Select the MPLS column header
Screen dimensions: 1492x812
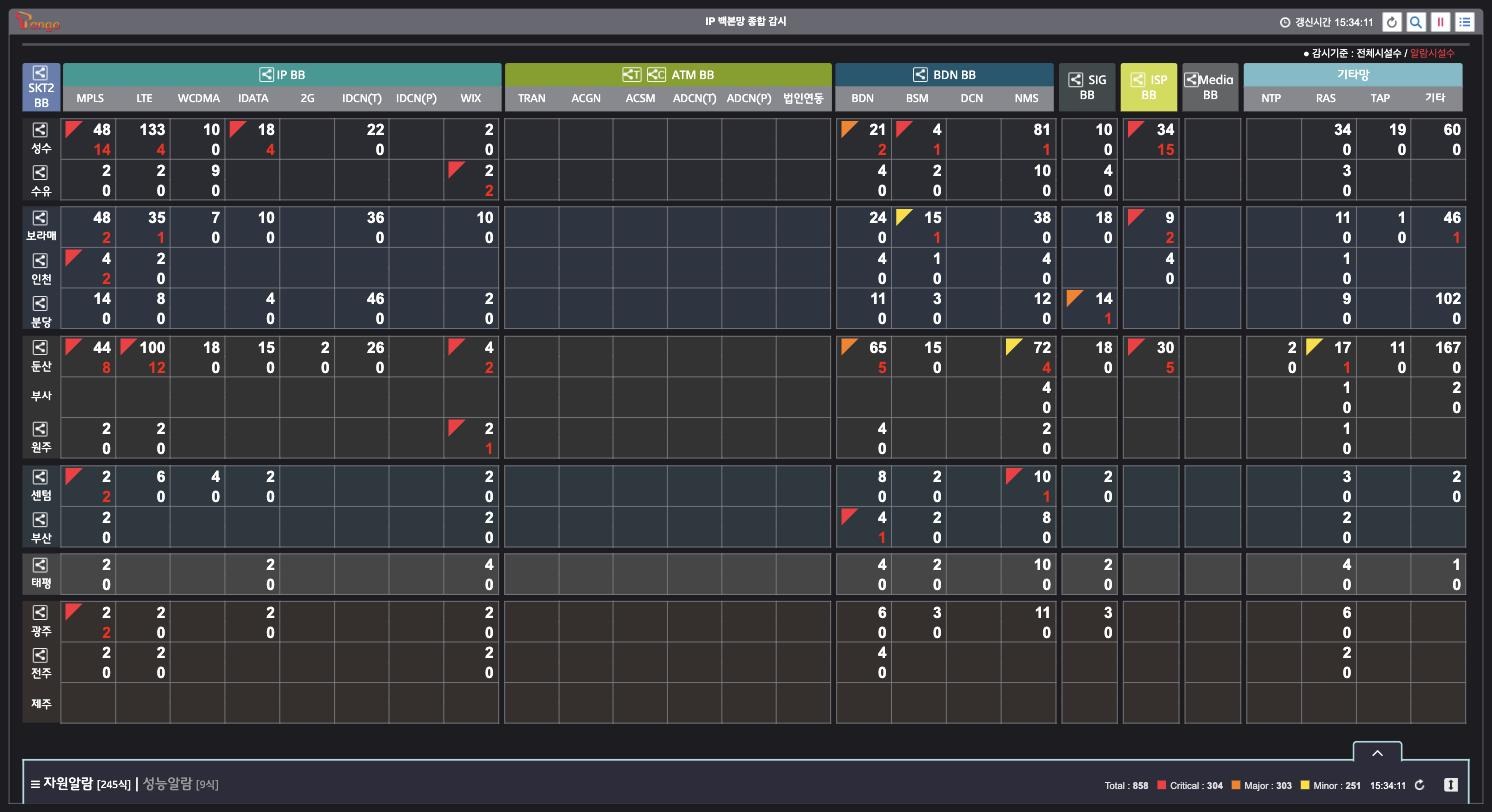pos(90,98)
